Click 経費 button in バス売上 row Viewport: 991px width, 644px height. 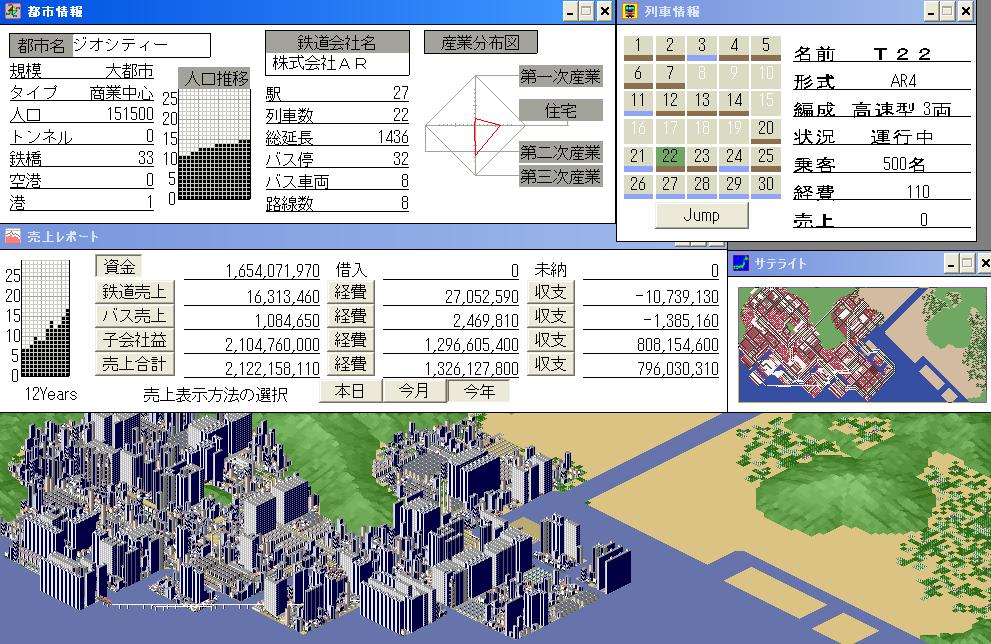(351, 315)
